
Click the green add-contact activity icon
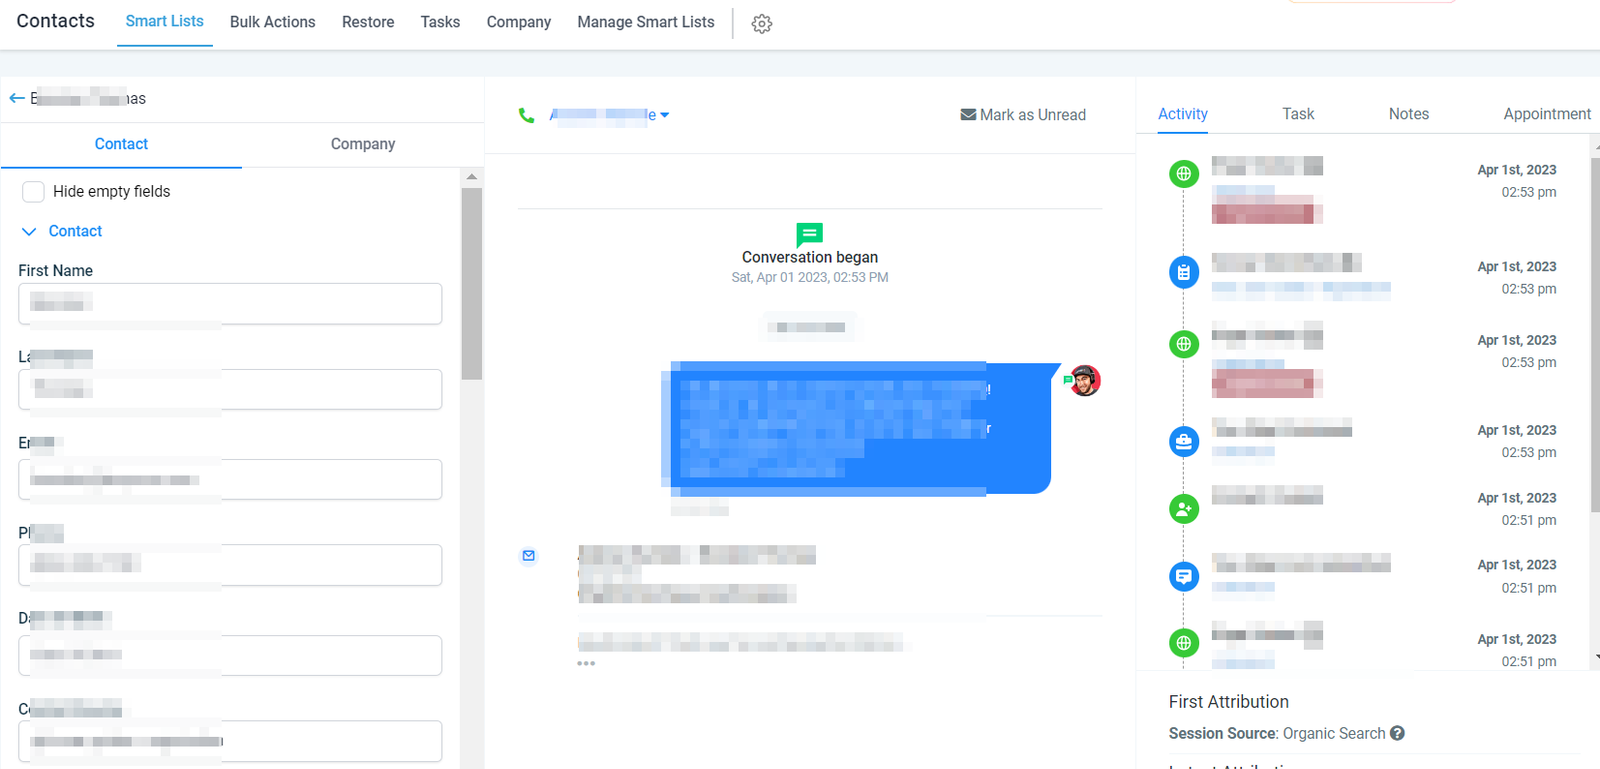tap(1184, 509)
